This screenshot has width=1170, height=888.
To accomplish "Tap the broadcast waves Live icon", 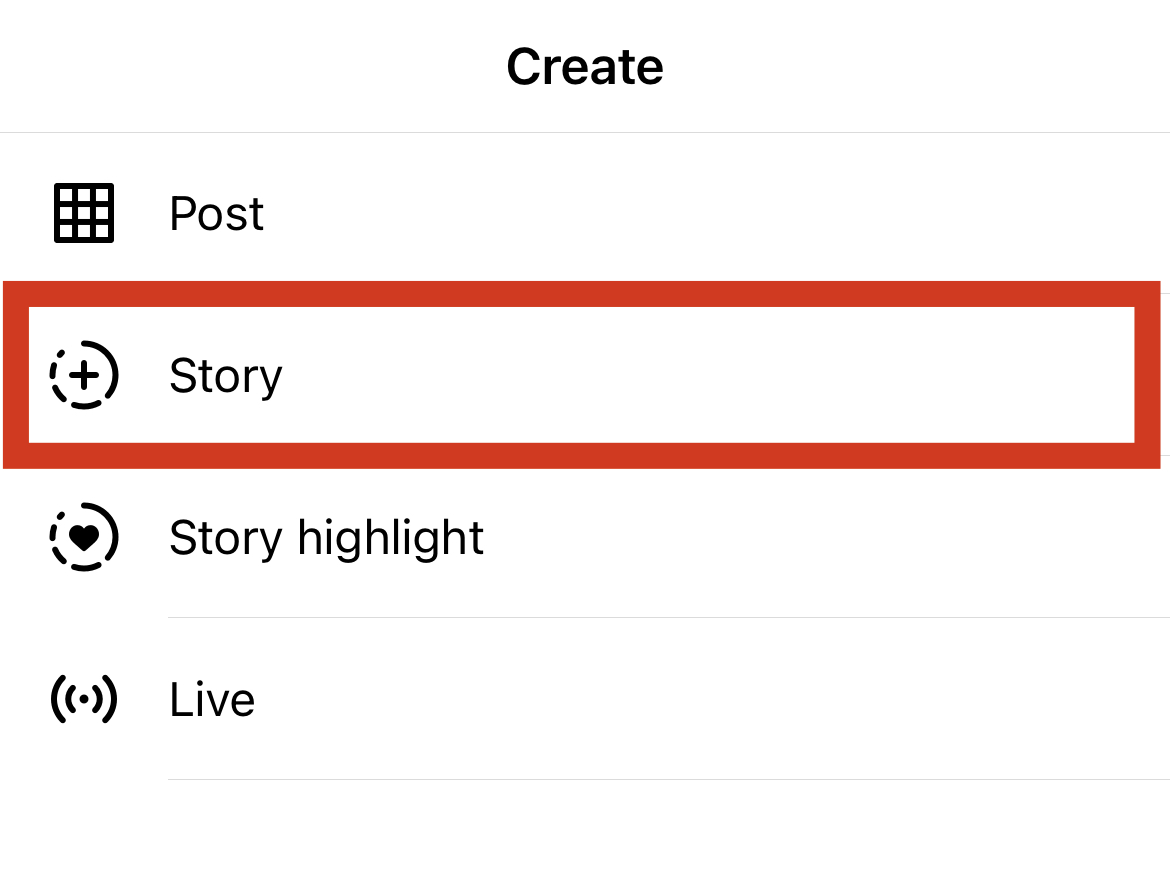I will click(84, 699).
